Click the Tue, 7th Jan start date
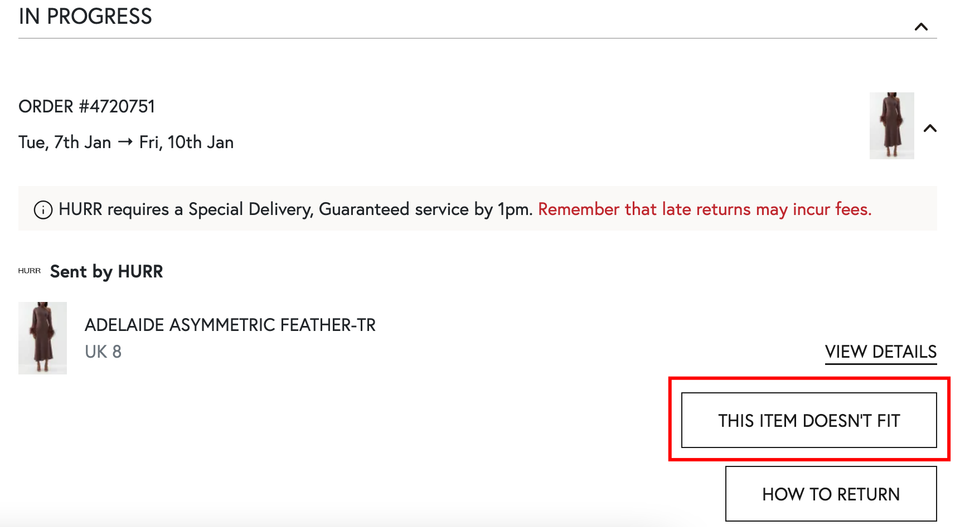This screenshot has height=527, width=960. coord(65,142)
